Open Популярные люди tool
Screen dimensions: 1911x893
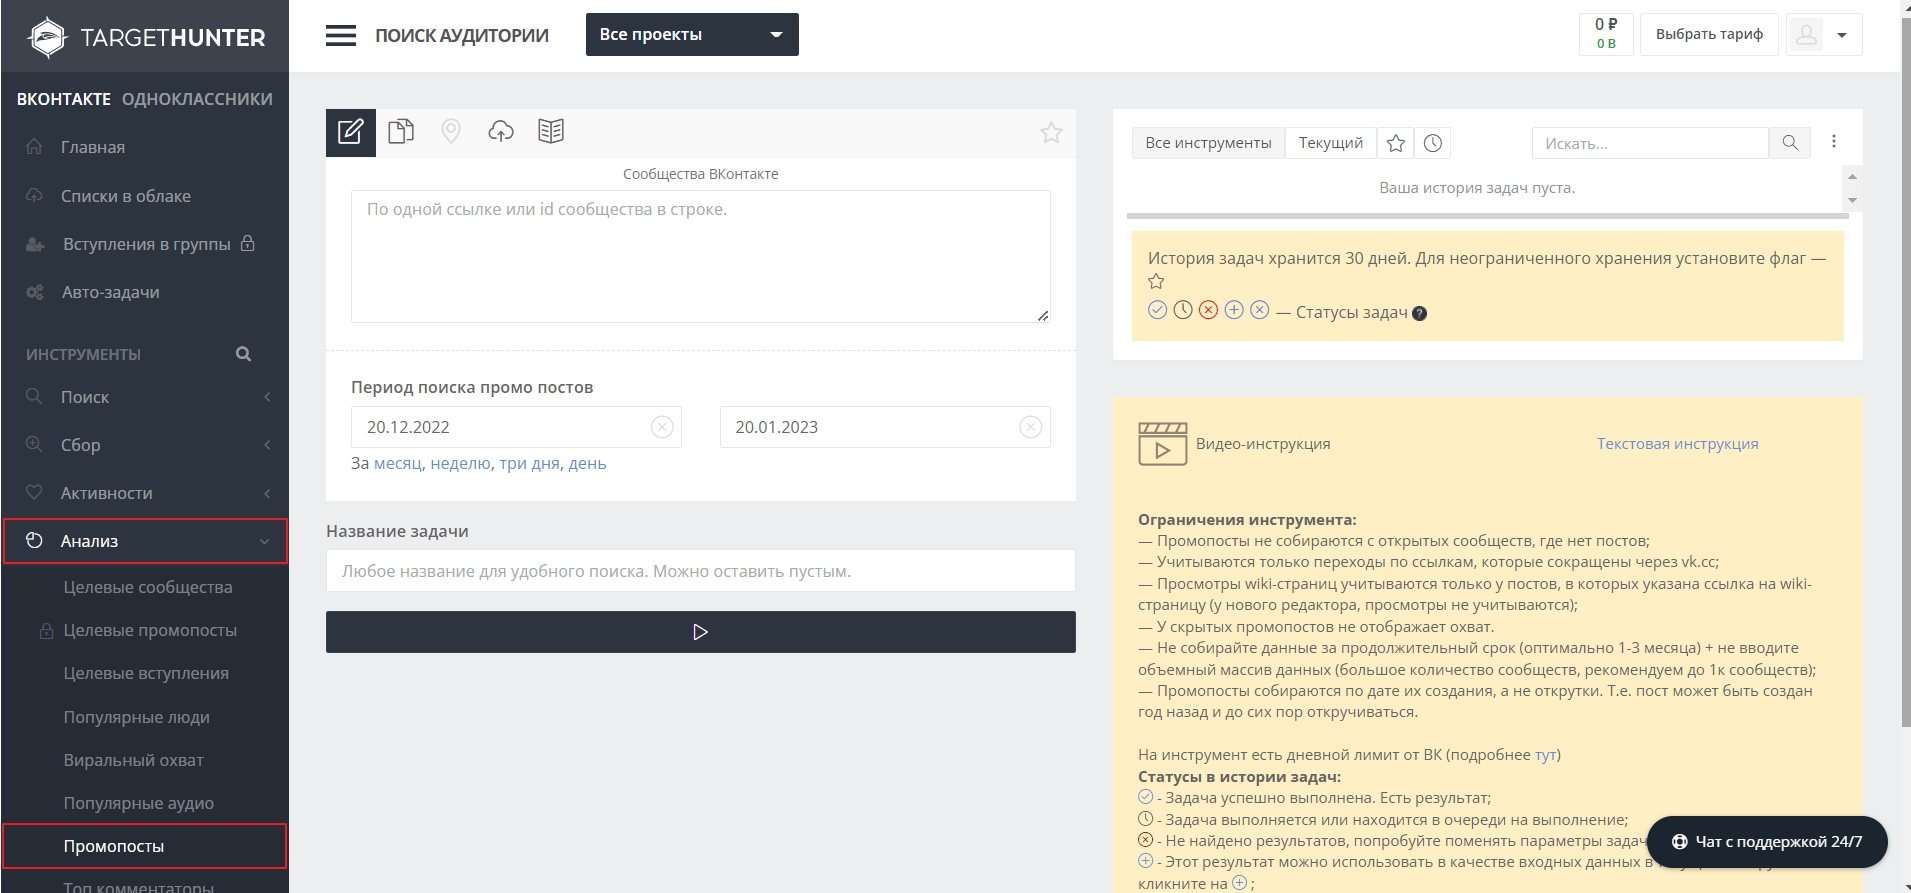point(137,717)
